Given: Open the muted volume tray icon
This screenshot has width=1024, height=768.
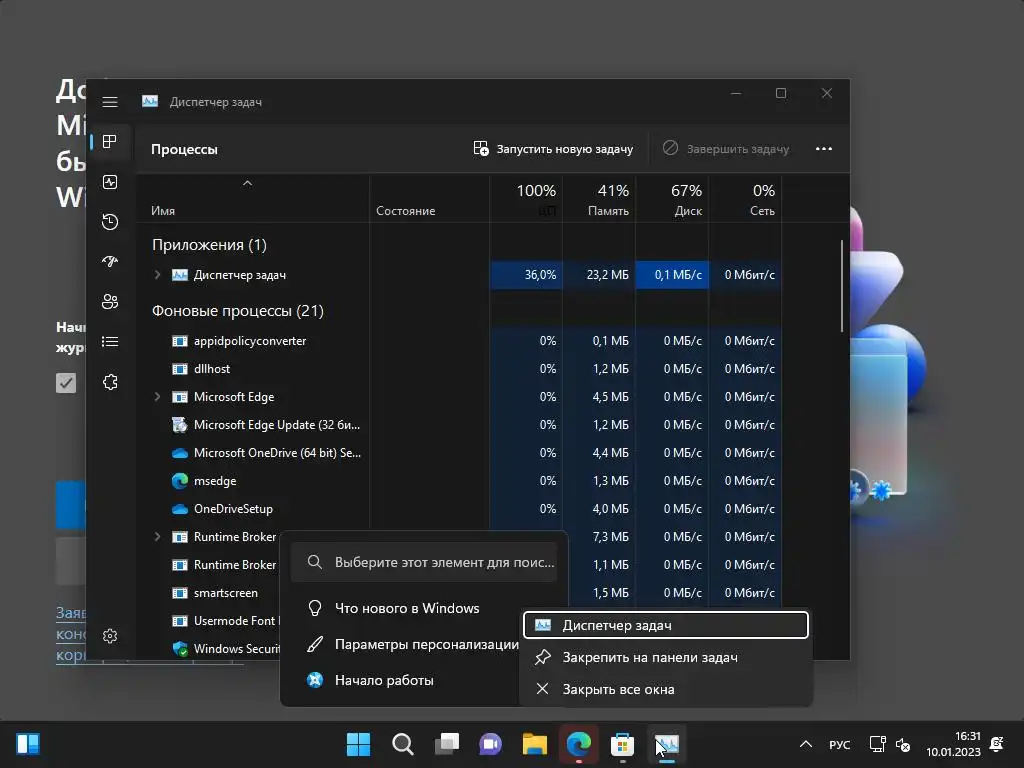Looking at the screenshot, I should click(903, 744).
